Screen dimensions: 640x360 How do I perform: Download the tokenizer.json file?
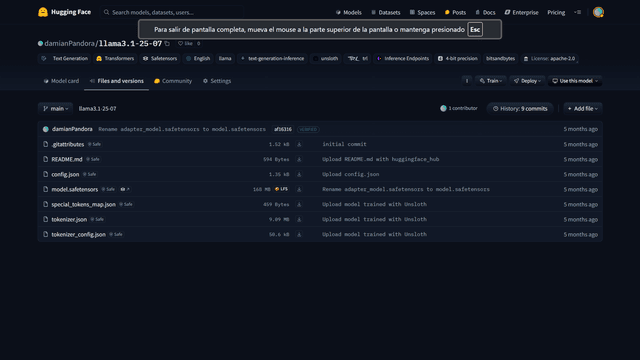click(x=299, y=220)
